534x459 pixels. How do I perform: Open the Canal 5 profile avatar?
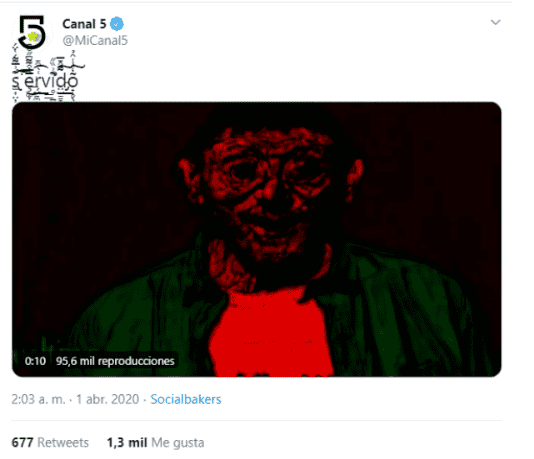pos(32,32)
